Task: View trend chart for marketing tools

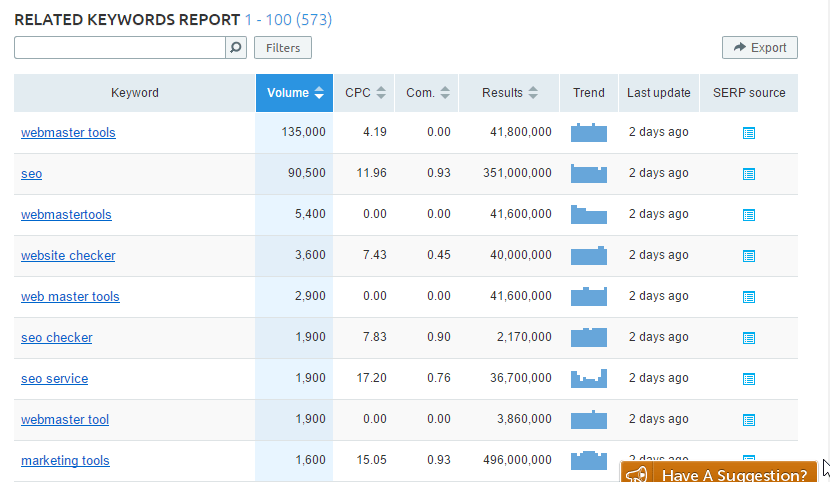Action: tap(589, 460)
